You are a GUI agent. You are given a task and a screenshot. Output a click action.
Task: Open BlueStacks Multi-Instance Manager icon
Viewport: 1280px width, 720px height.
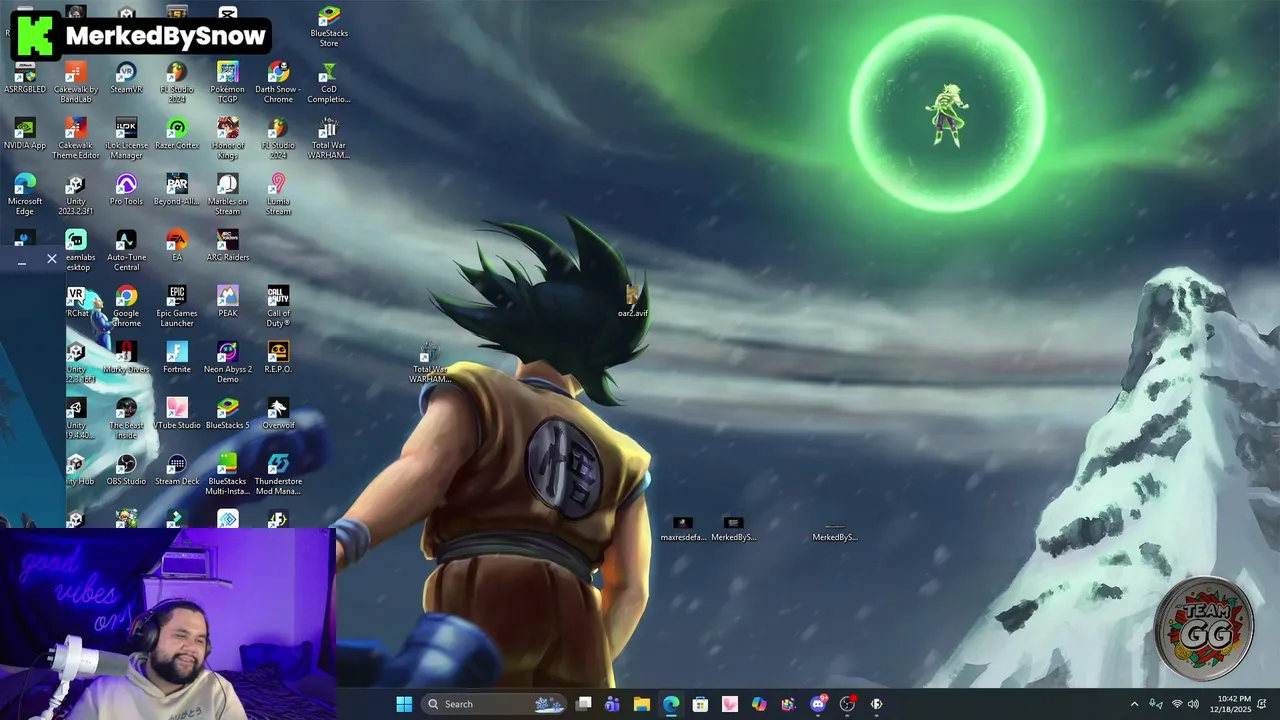[227, 475]
